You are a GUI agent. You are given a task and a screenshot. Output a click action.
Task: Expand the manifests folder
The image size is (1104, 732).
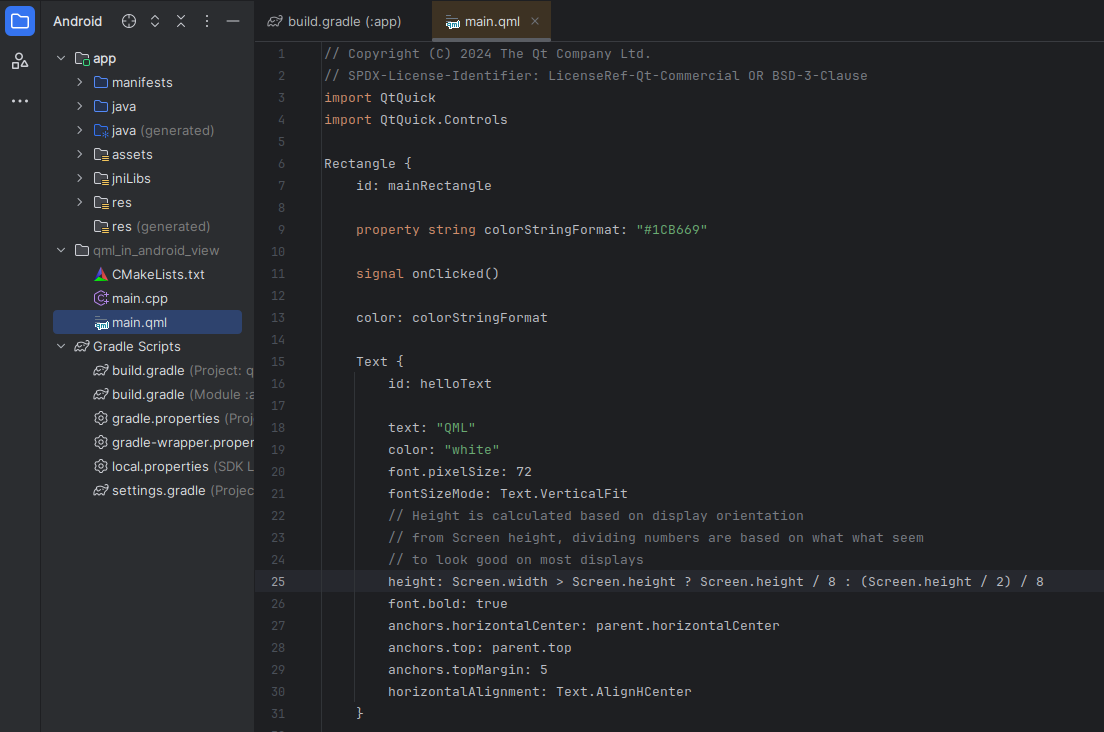click(x=80, y=83)
